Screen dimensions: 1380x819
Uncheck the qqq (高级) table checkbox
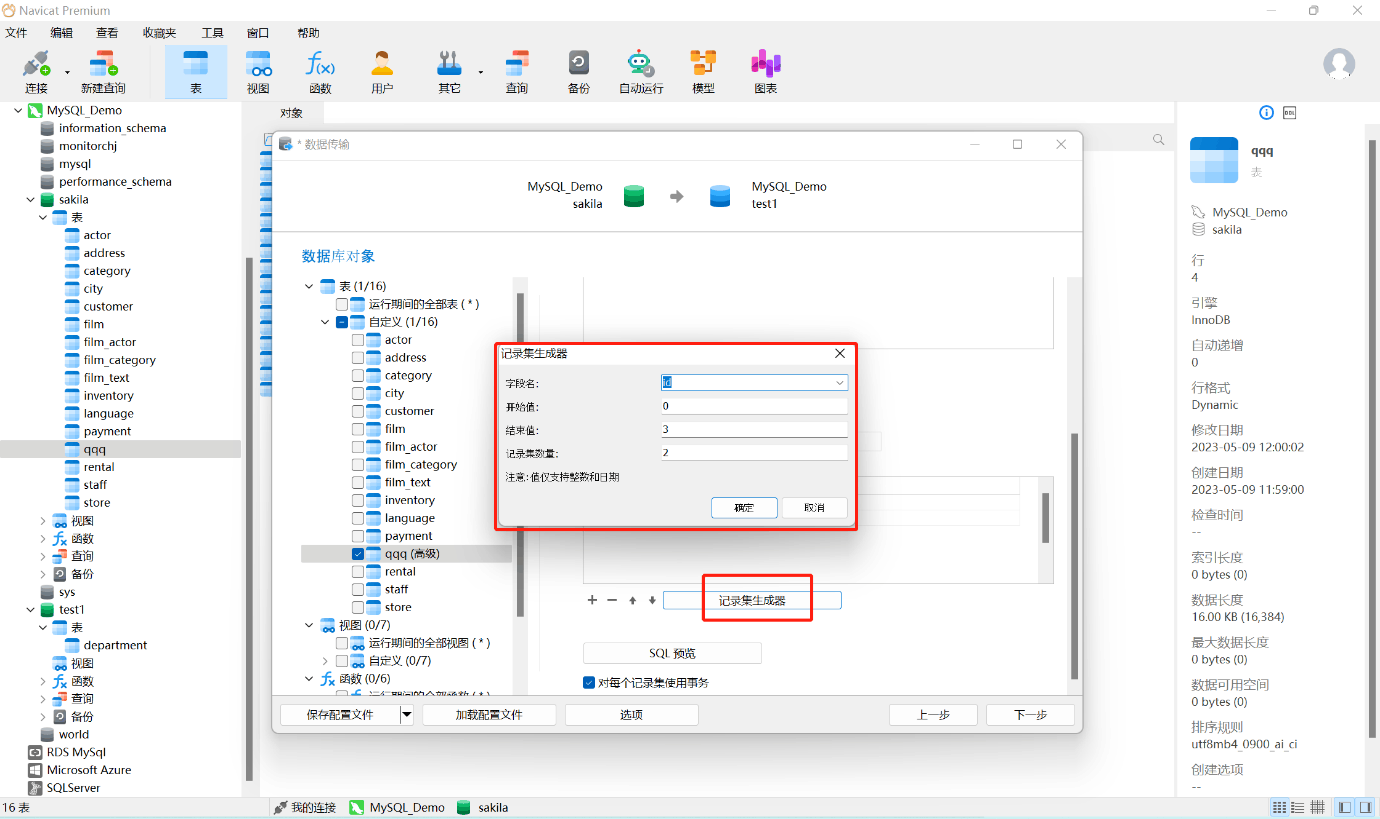click(x=358, y=554)
